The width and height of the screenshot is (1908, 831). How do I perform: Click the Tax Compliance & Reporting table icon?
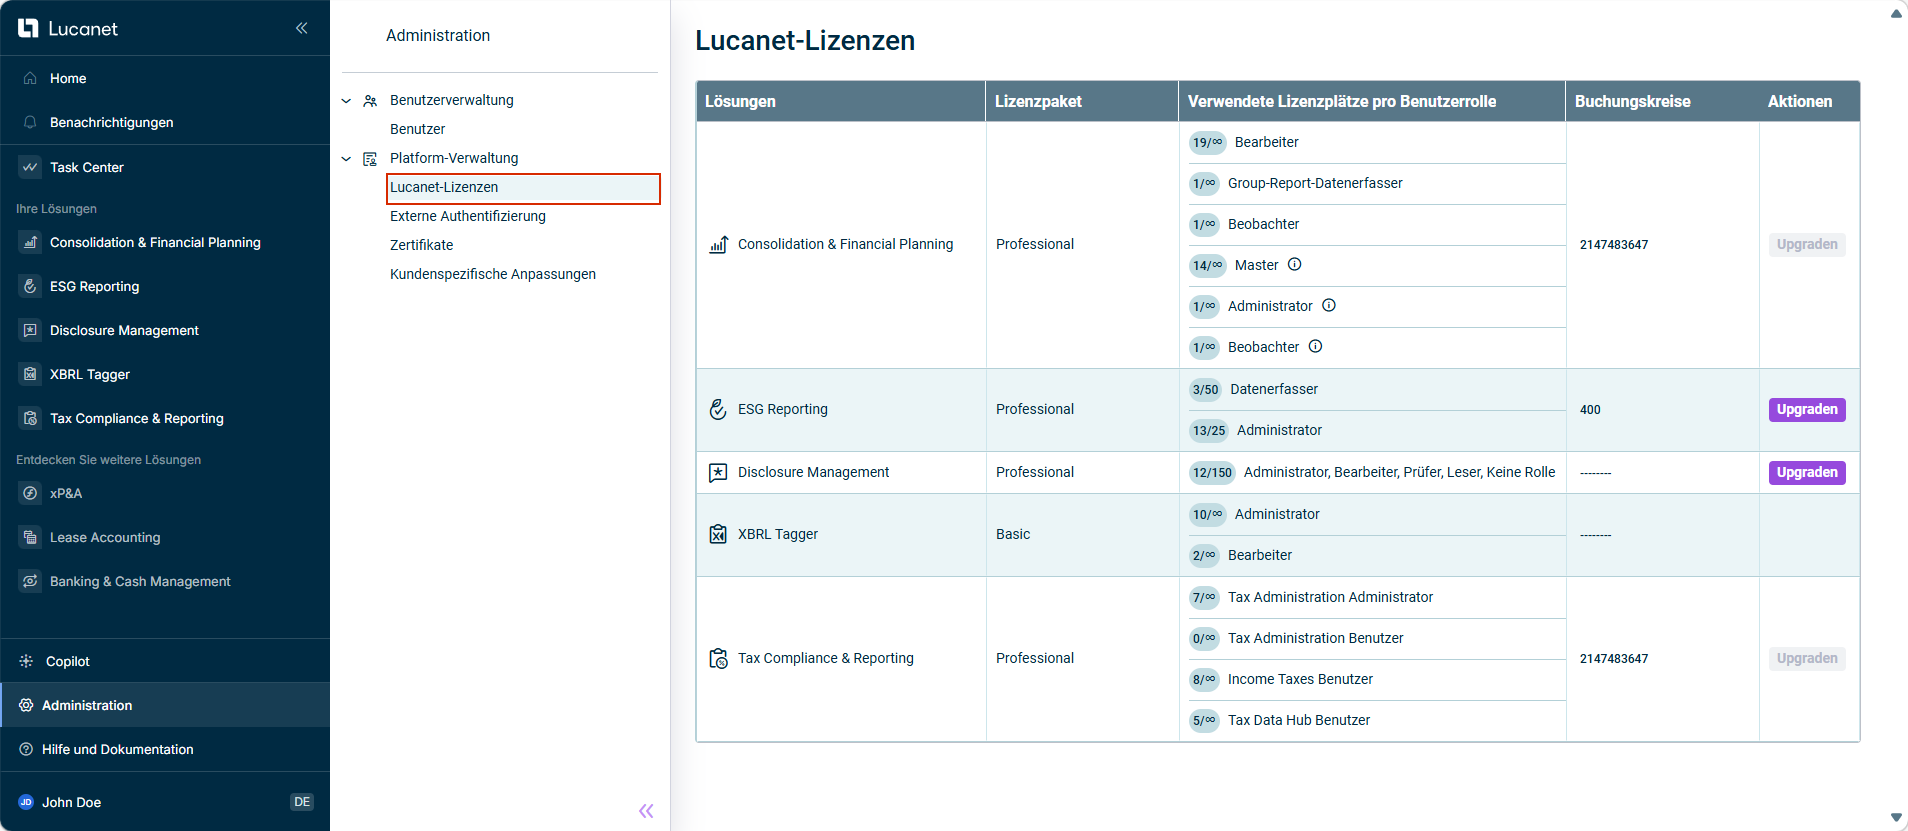pyautogui.click(x=718, y=658)
